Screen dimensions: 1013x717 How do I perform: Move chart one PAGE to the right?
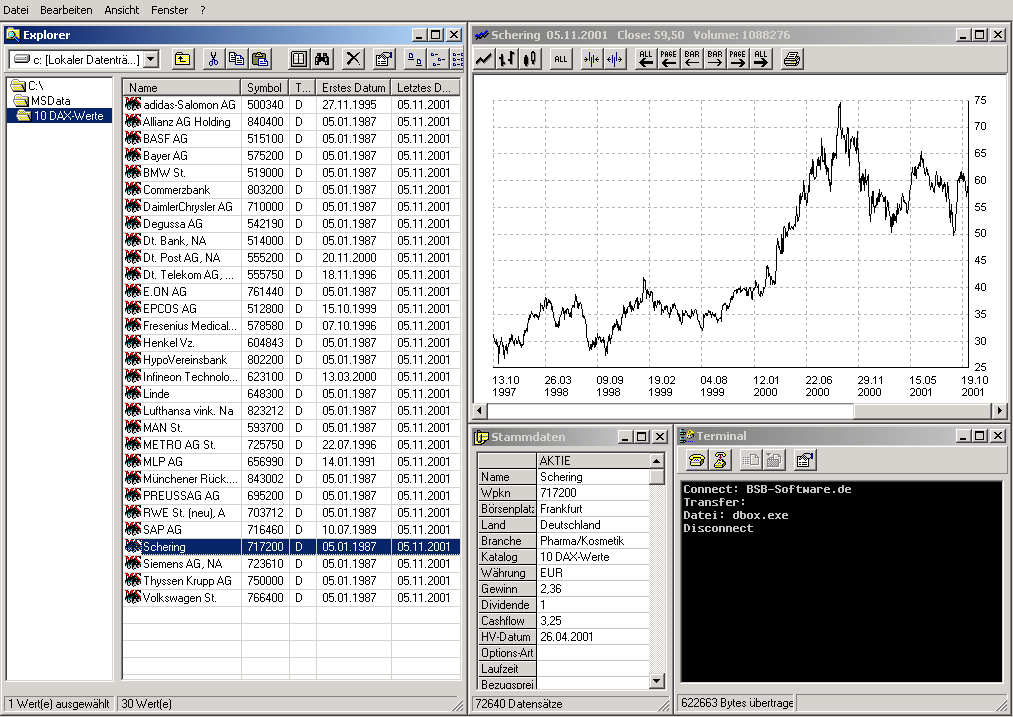pos(738,59)
